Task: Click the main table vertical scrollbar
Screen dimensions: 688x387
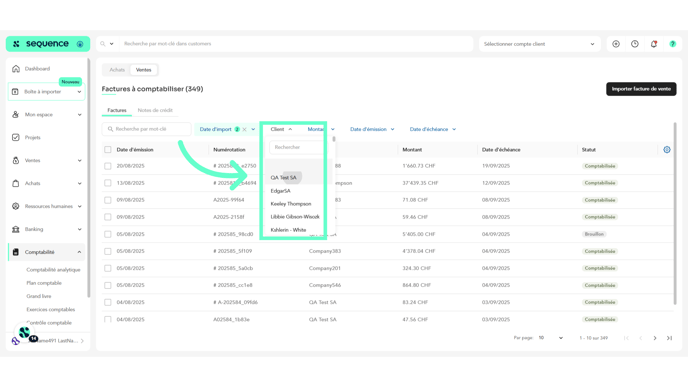Action: pyautogui.click(x=675, y=213)
